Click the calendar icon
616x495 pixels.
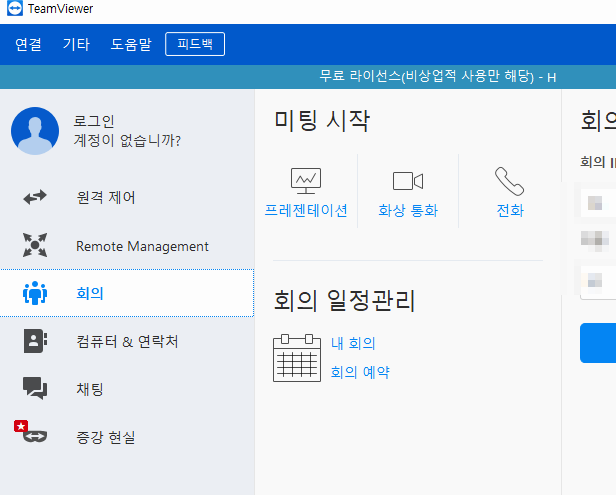297,358
